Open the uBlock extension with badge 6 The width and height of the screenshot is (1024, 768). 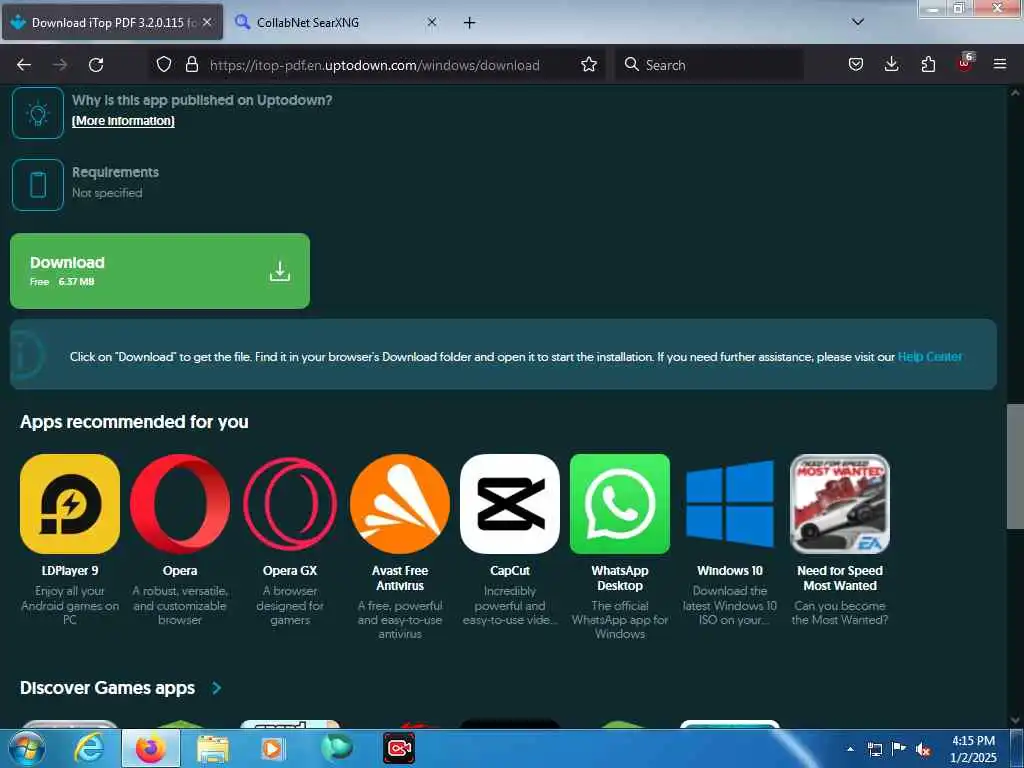coord(965,63)
